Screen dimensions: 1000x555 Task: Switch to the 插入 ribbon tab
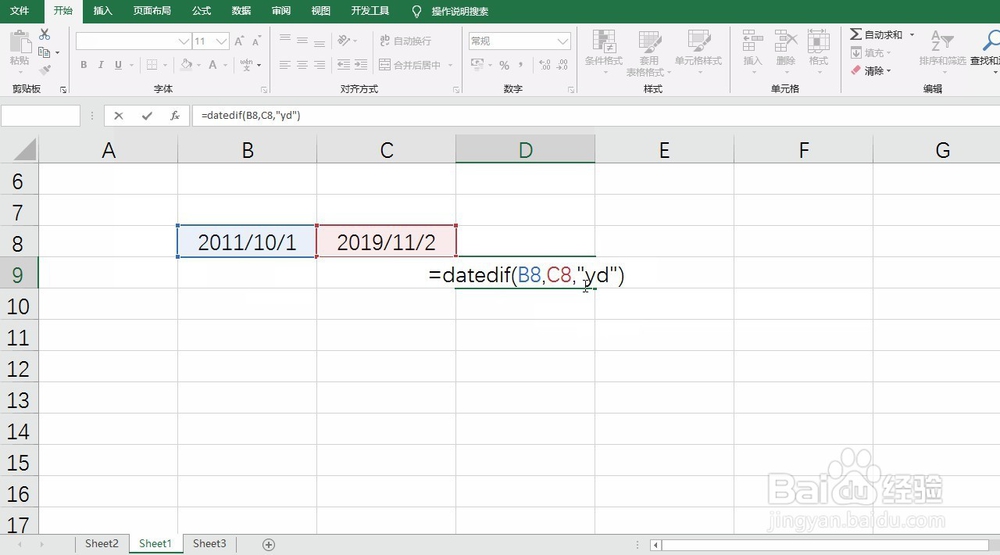(103, 11)
